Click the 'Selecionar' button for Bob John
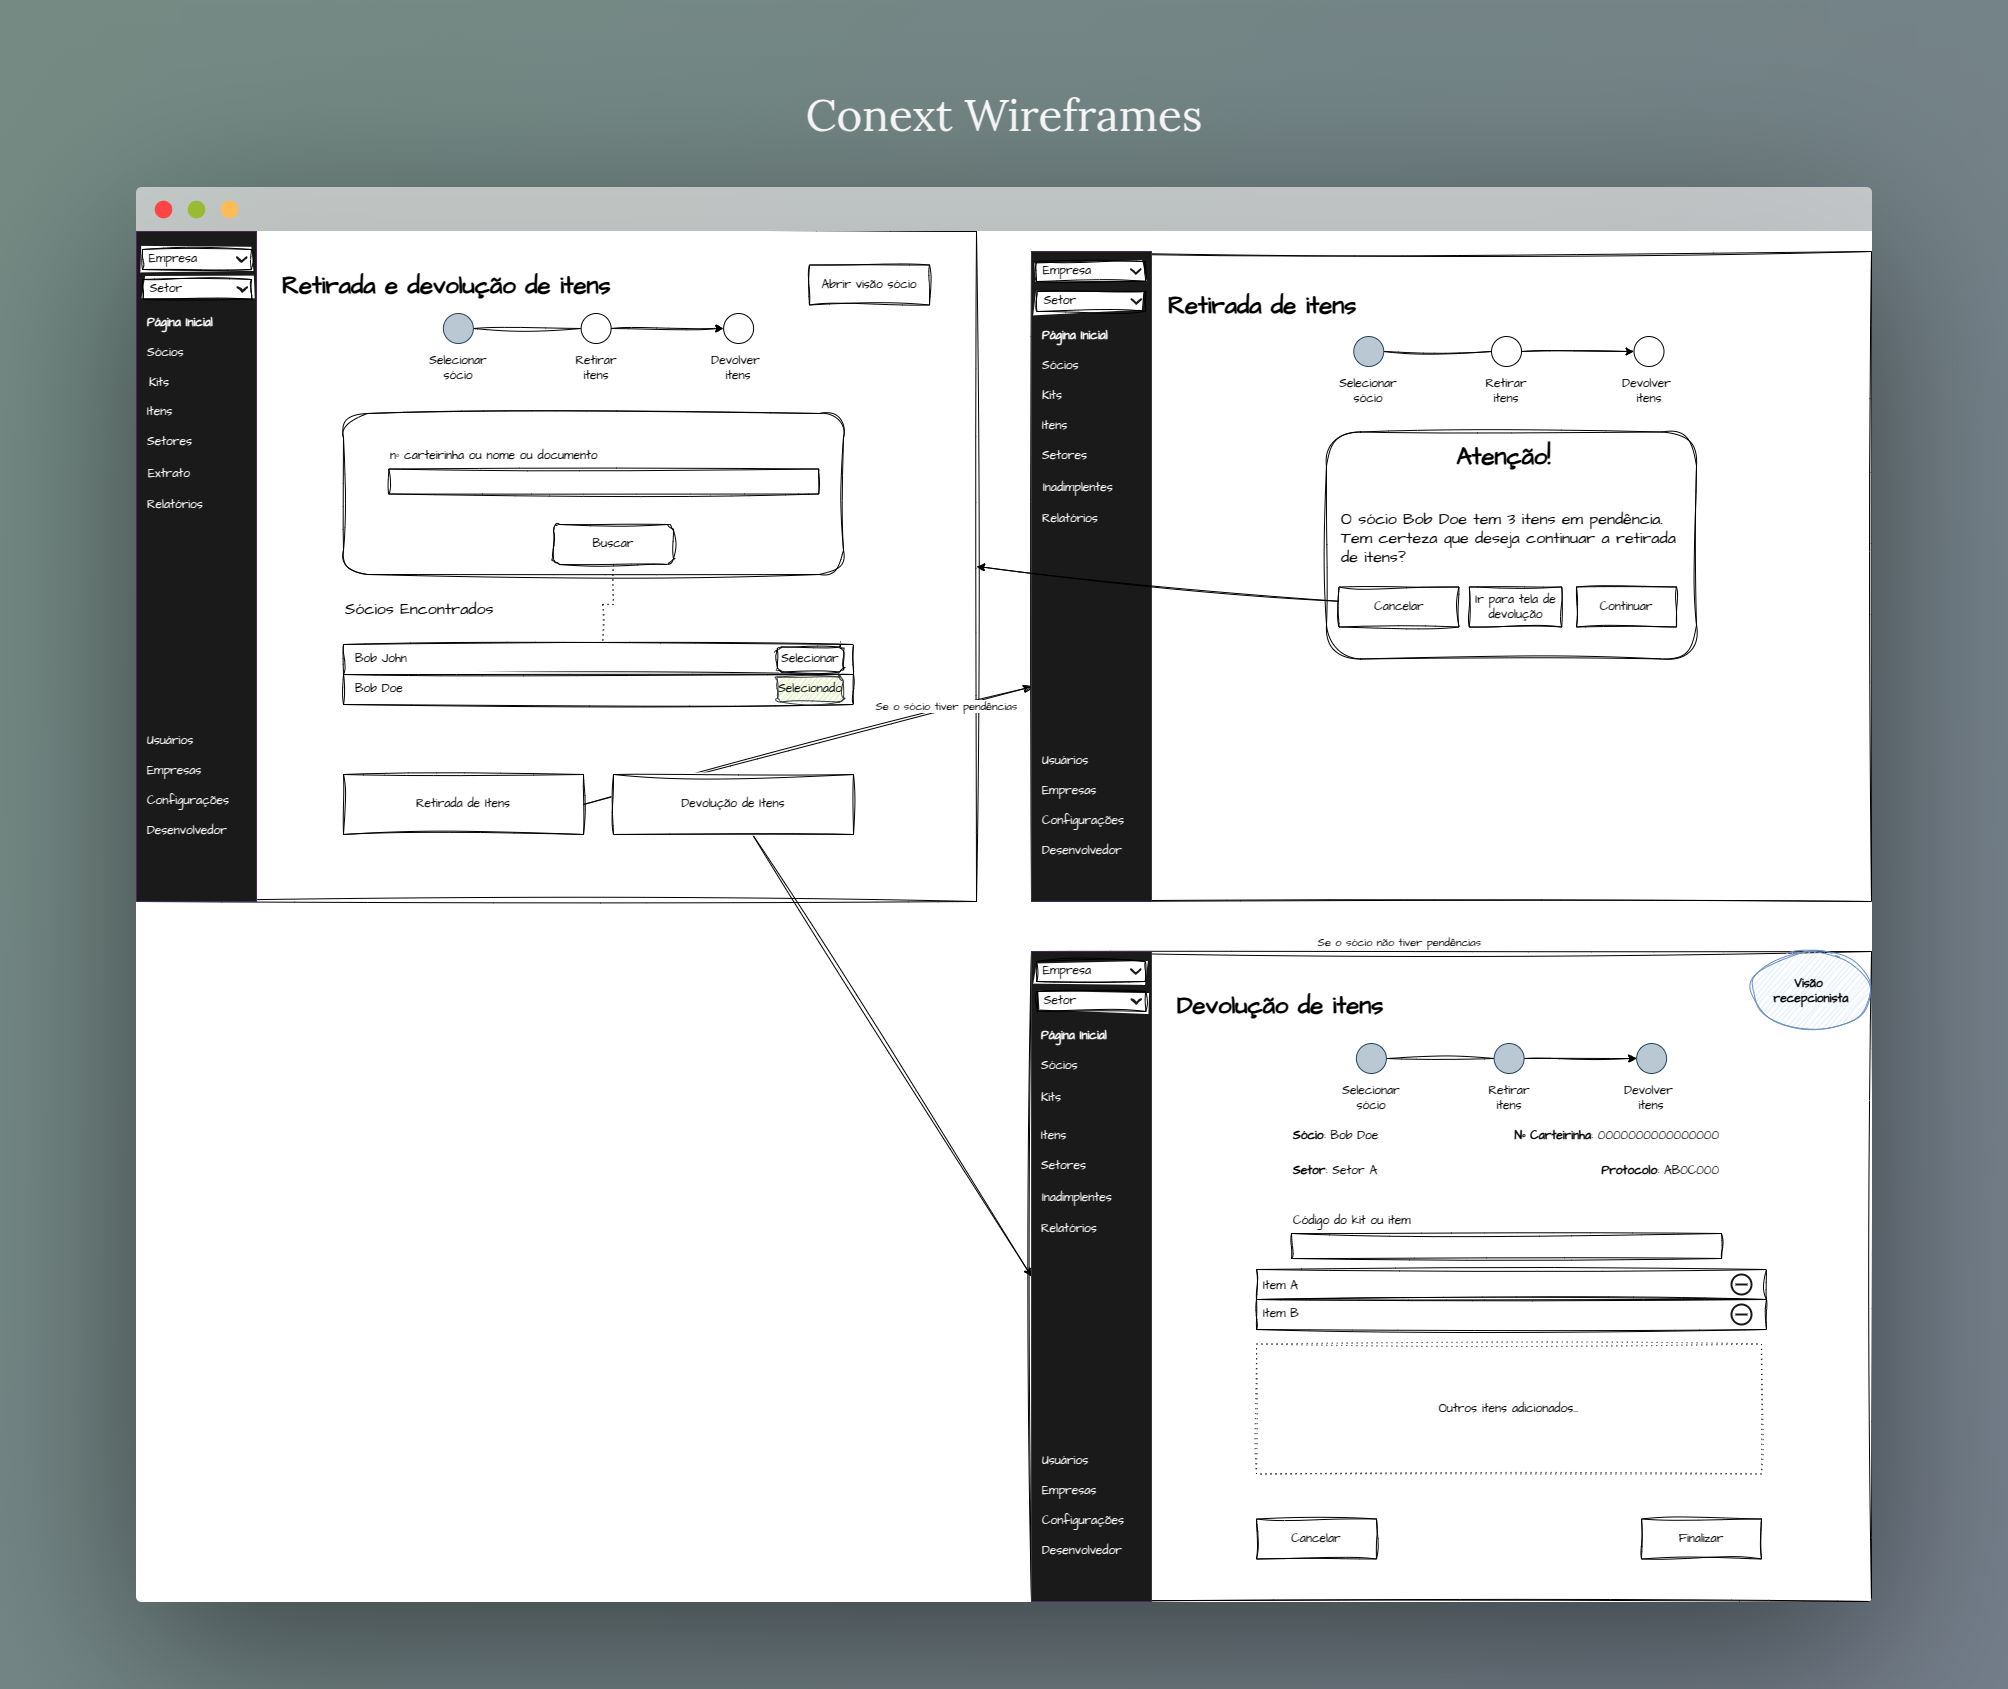The height and width of the screenshot is (1689, 2008). tap(810, 658)
